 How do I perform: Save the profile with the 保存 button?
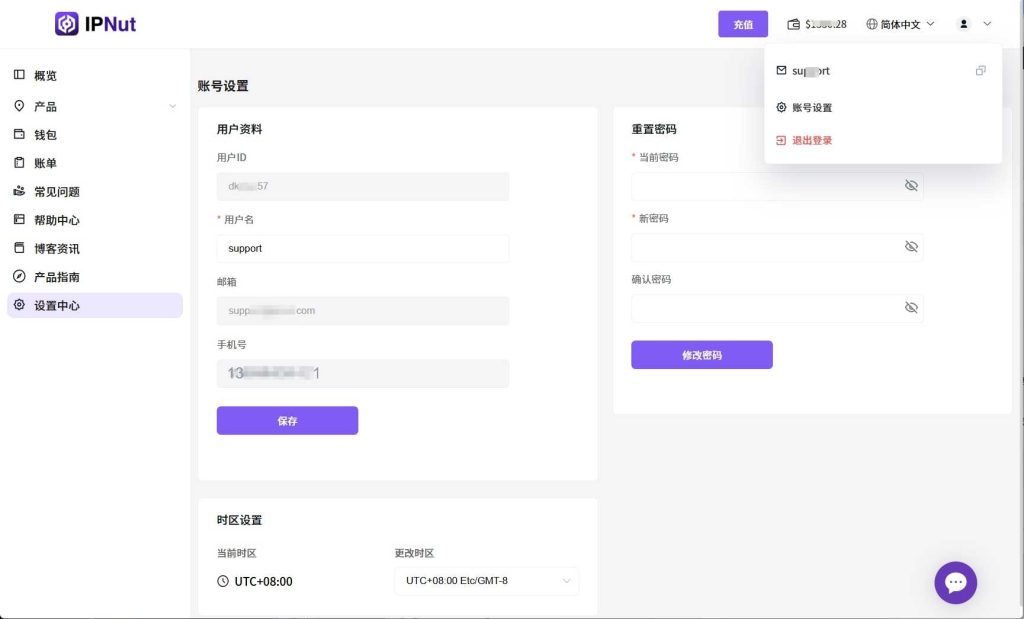point(287,421)
